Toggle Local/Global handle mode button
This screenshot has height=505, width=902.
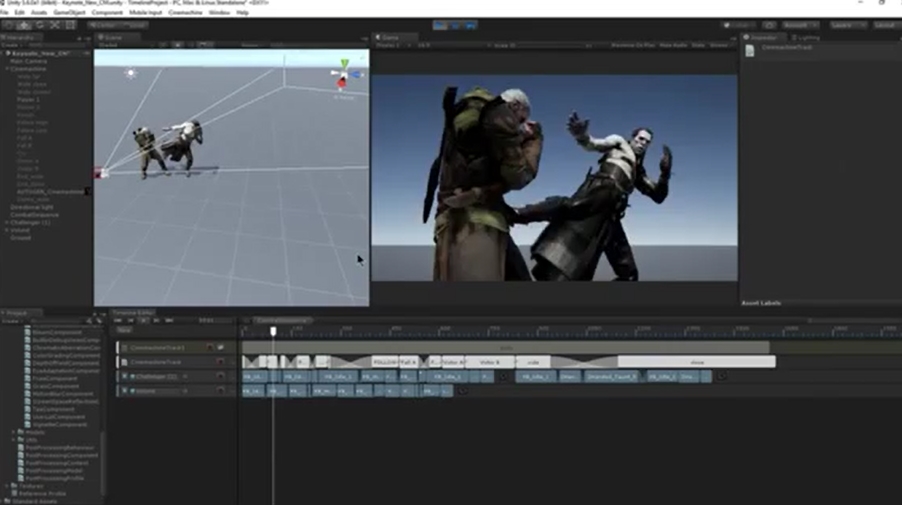[x=133, y=25]
